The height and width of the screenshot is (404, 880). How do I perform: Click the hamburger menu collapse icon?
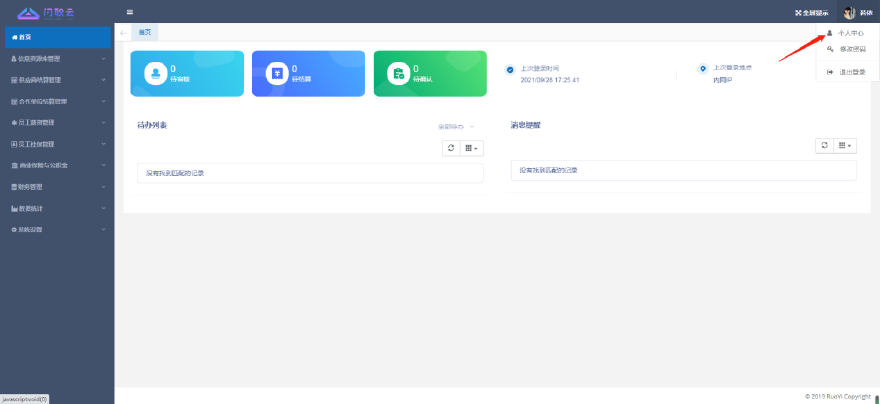tap(130, 12)
